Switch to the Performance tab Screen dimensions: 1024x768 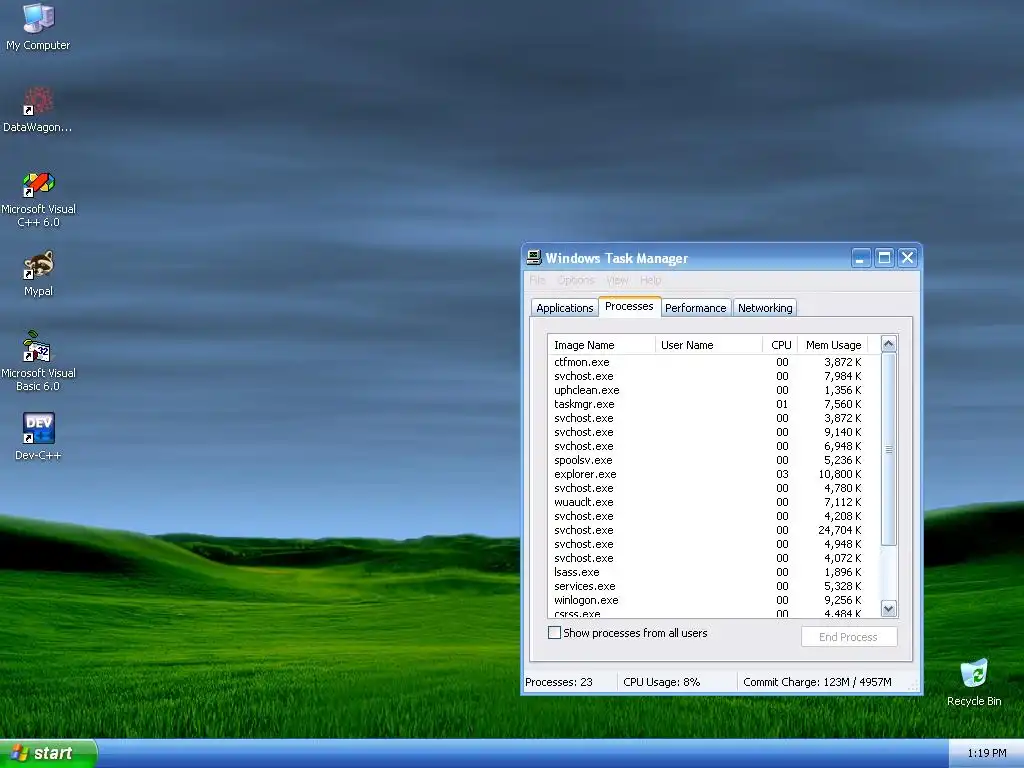click(x=696, y=308)
